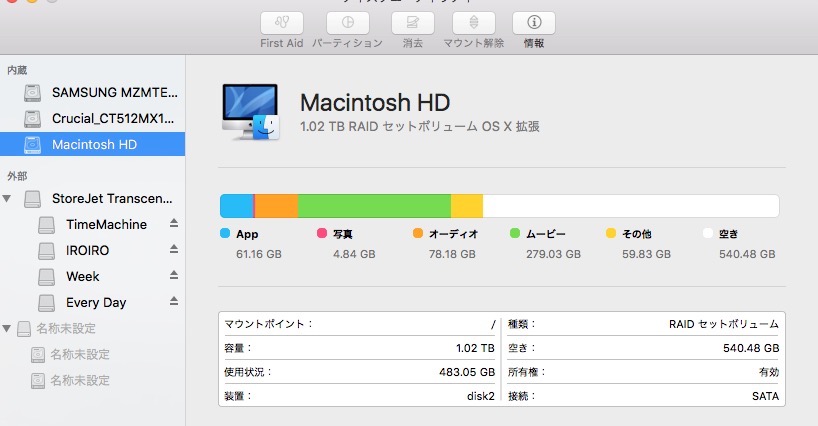Click the First Aid toolbar icon
The height and width of the screenshot is (426, 818).
(282, 23)
